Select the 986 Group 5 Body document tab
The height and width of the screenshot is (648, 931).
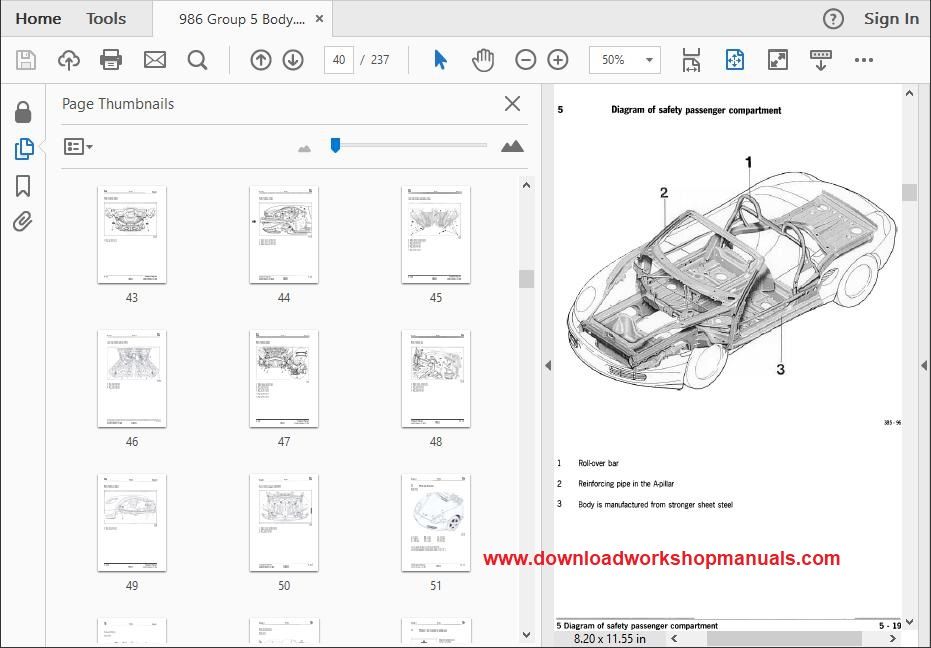tap(242, 19)
